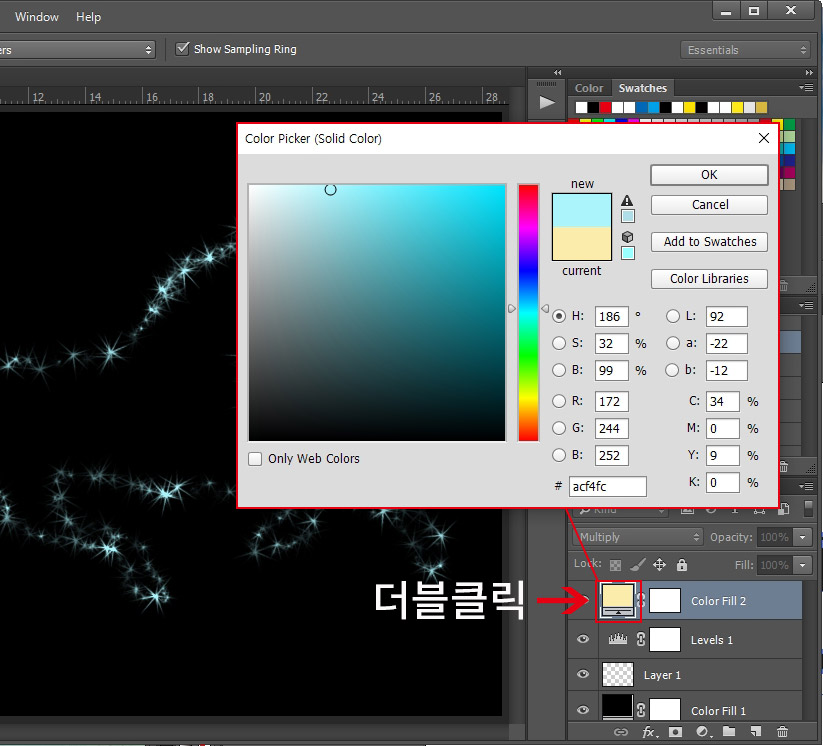Click the link layers icon in Layers panel
The width and height of the screenshot is (823, 746).
[x=621, y=732]
